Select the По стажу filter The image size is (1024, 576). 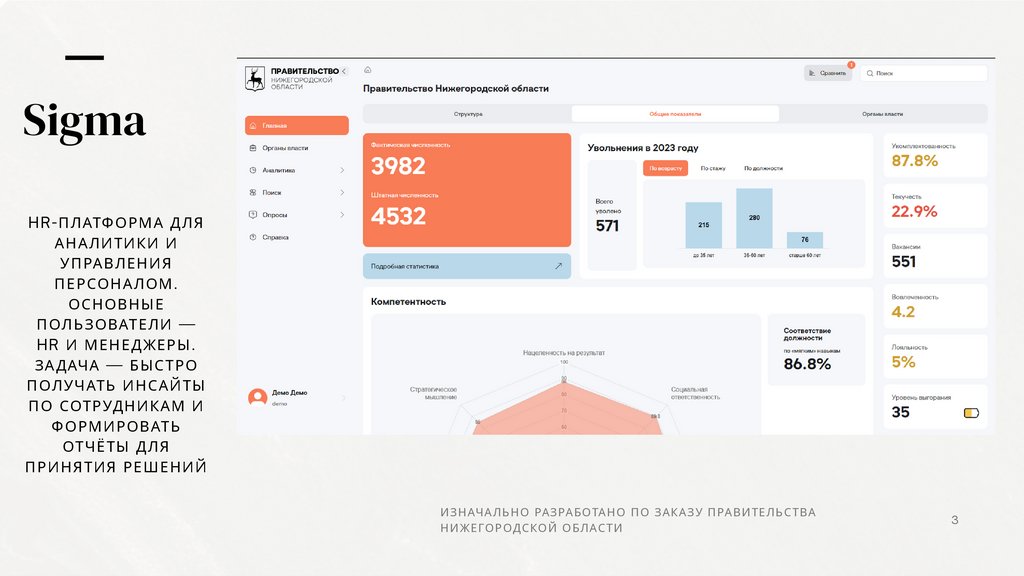713,168
